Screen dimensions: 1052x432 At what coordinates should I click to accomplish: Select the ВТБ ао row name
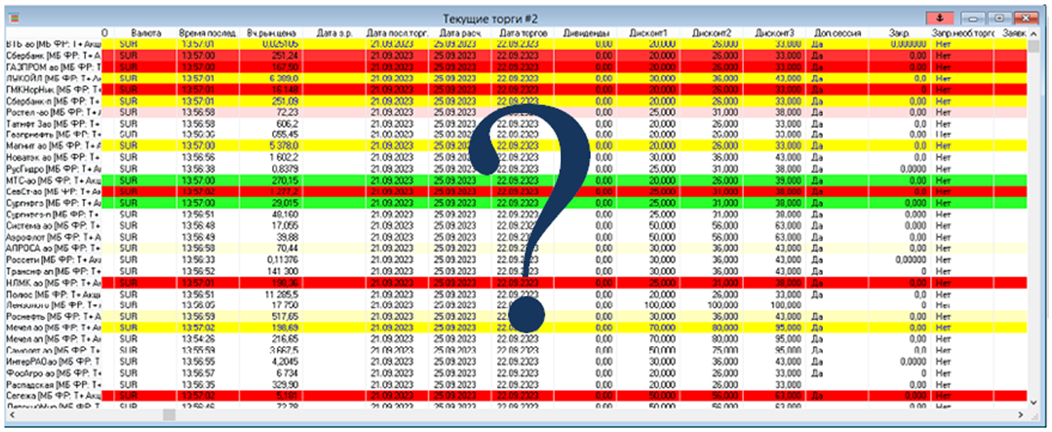(x=53, y=44)
